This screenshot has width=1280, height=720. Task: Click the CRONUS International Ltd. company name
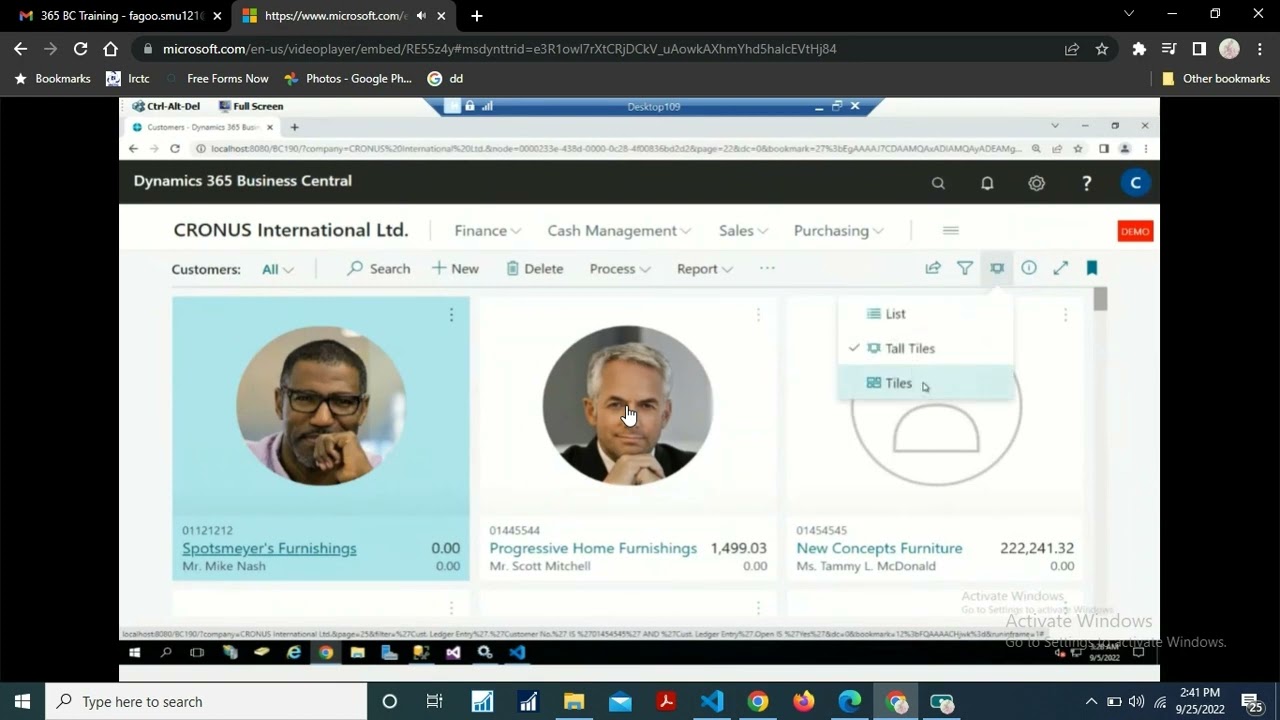point(291,230)
